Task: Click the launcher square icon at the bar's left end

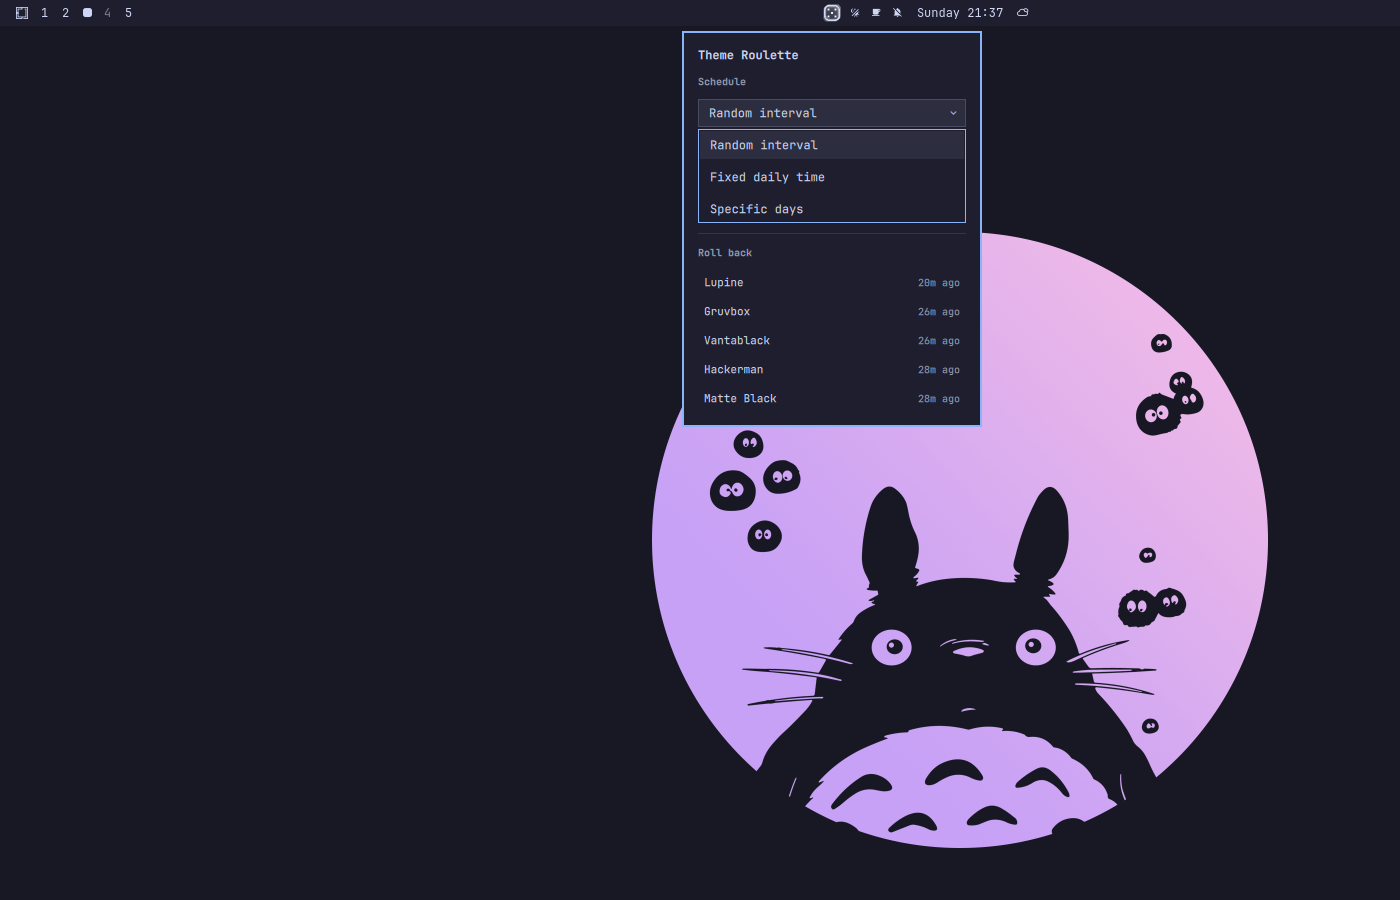Action: (x=22, y=13)
